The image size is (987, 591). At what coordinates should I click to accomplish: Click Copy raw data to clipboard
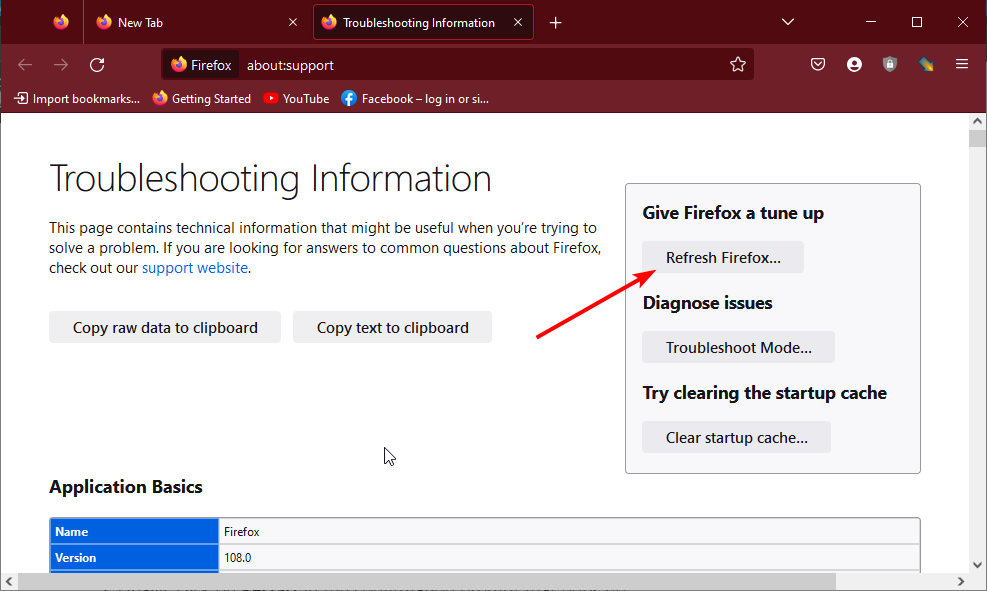click(165, 327)
